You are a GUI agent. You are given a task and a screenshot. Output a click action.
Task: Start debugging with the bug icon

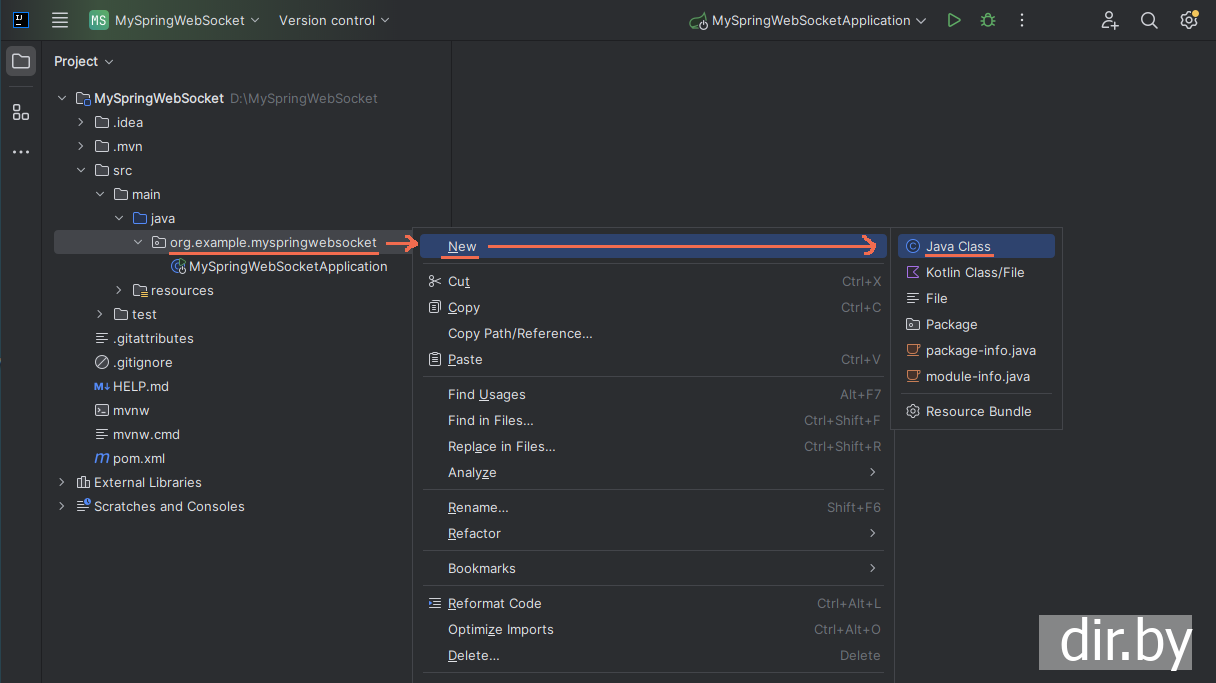point(988,20)
